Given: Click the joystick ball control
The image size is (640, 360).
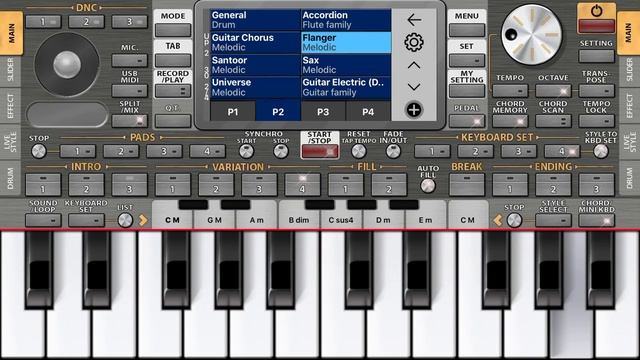Looking at the screenshot, I should pyautogui.click(x=67, y=64).
